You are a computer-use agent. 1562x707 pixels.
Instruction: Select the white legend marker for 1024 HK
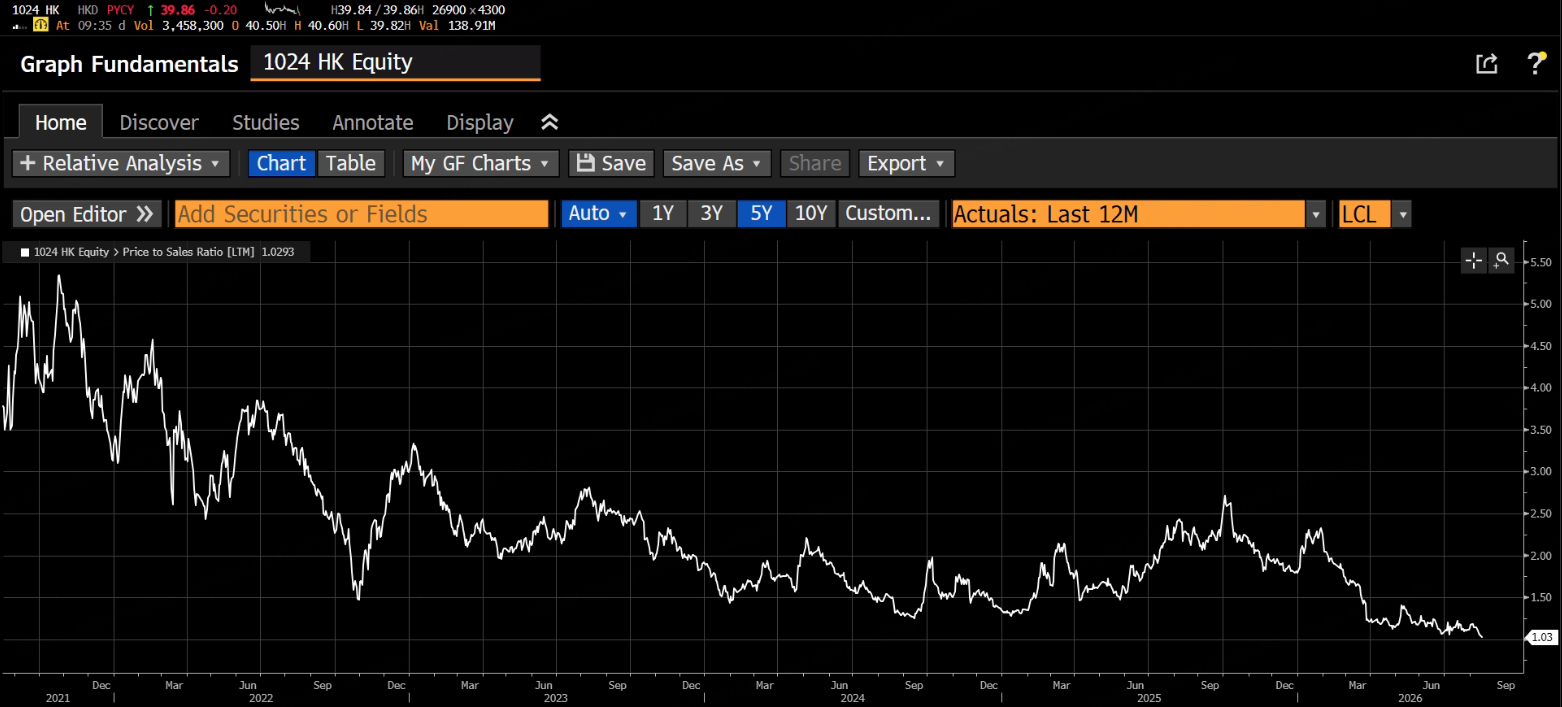click(25, 253)
